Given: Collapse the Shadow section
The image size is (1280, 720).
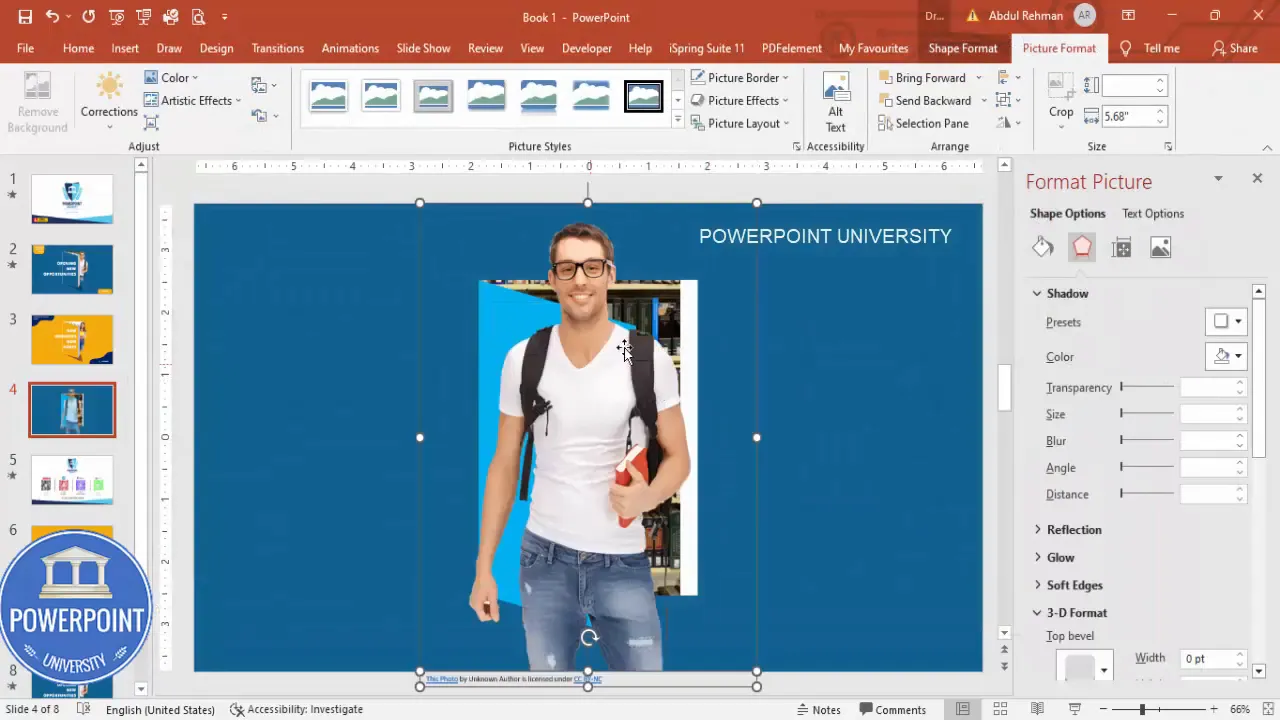Looking at the screenshot, I should pyautogui.click(x=1067, y=293).
